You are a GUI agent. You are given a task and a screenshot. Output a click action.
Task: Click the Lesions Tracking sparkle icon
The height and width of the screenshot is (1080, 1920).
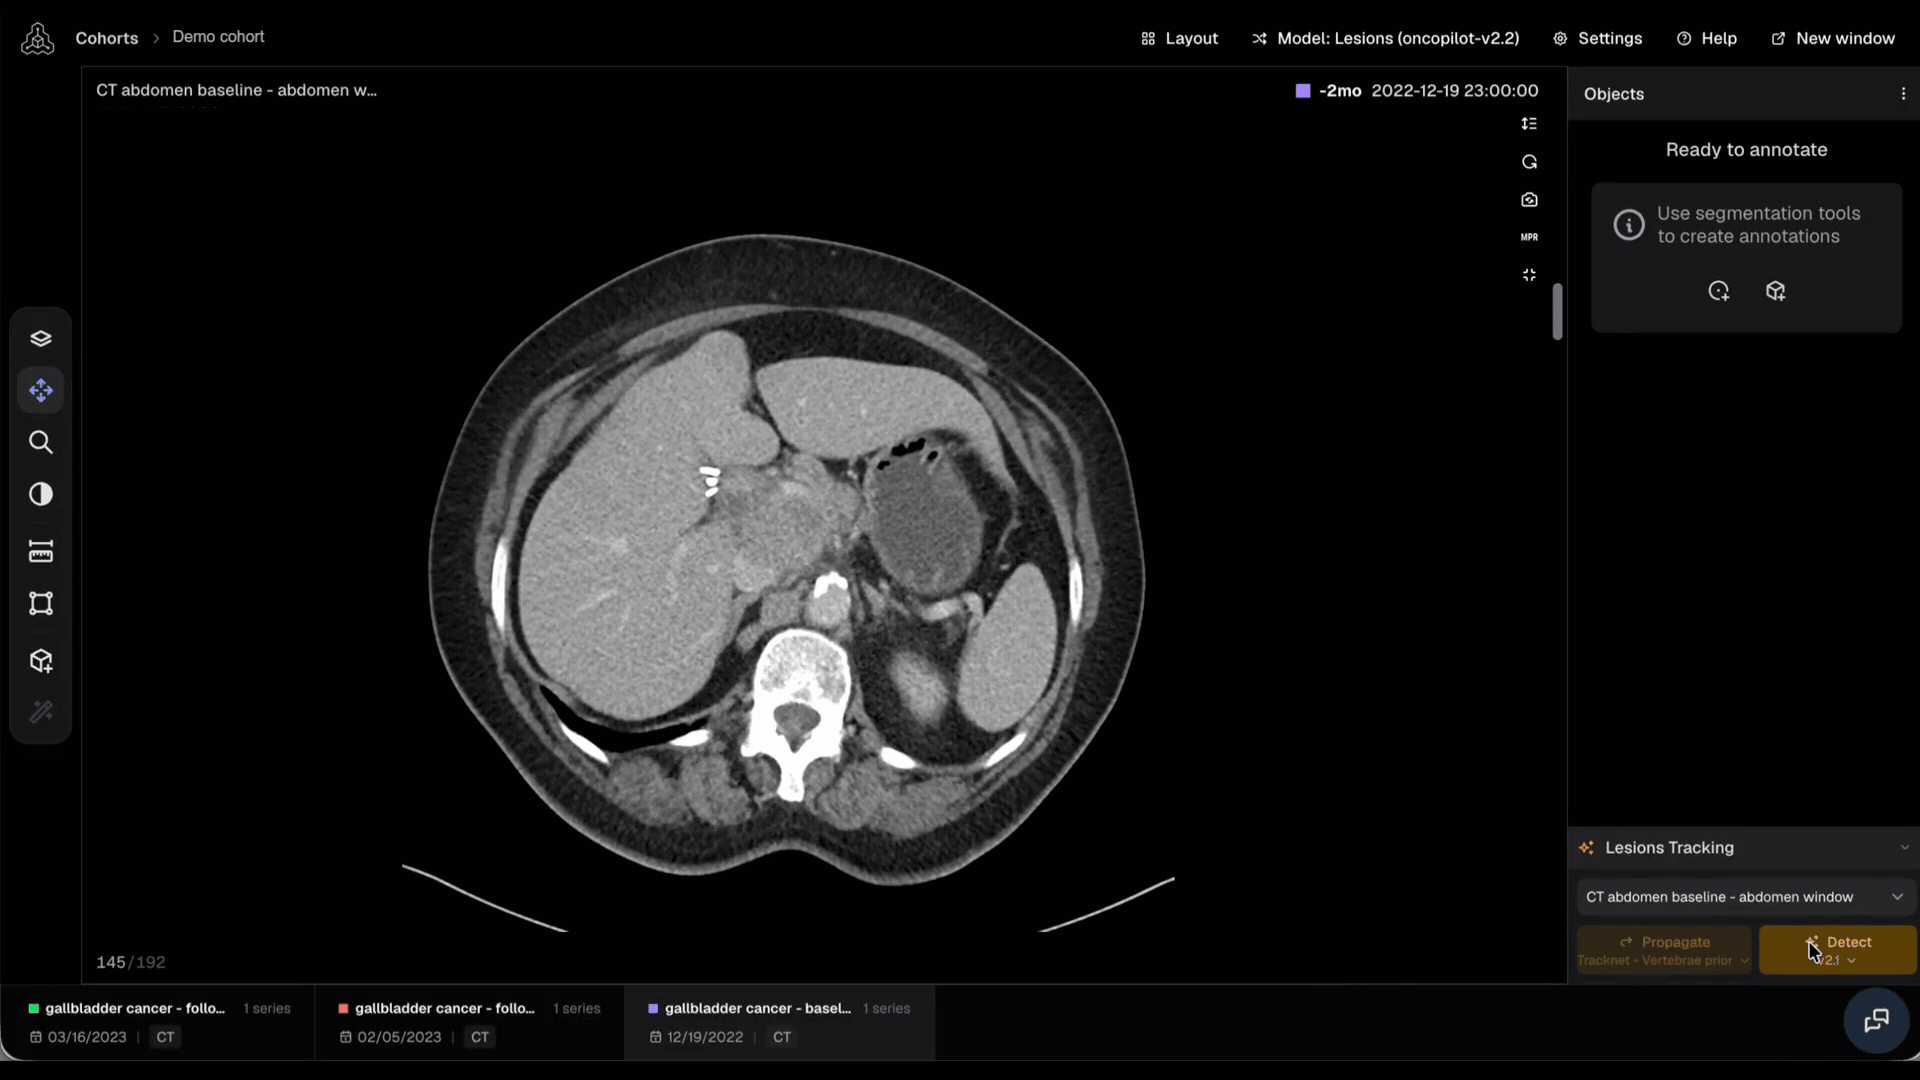click(x=1587, y=848)
